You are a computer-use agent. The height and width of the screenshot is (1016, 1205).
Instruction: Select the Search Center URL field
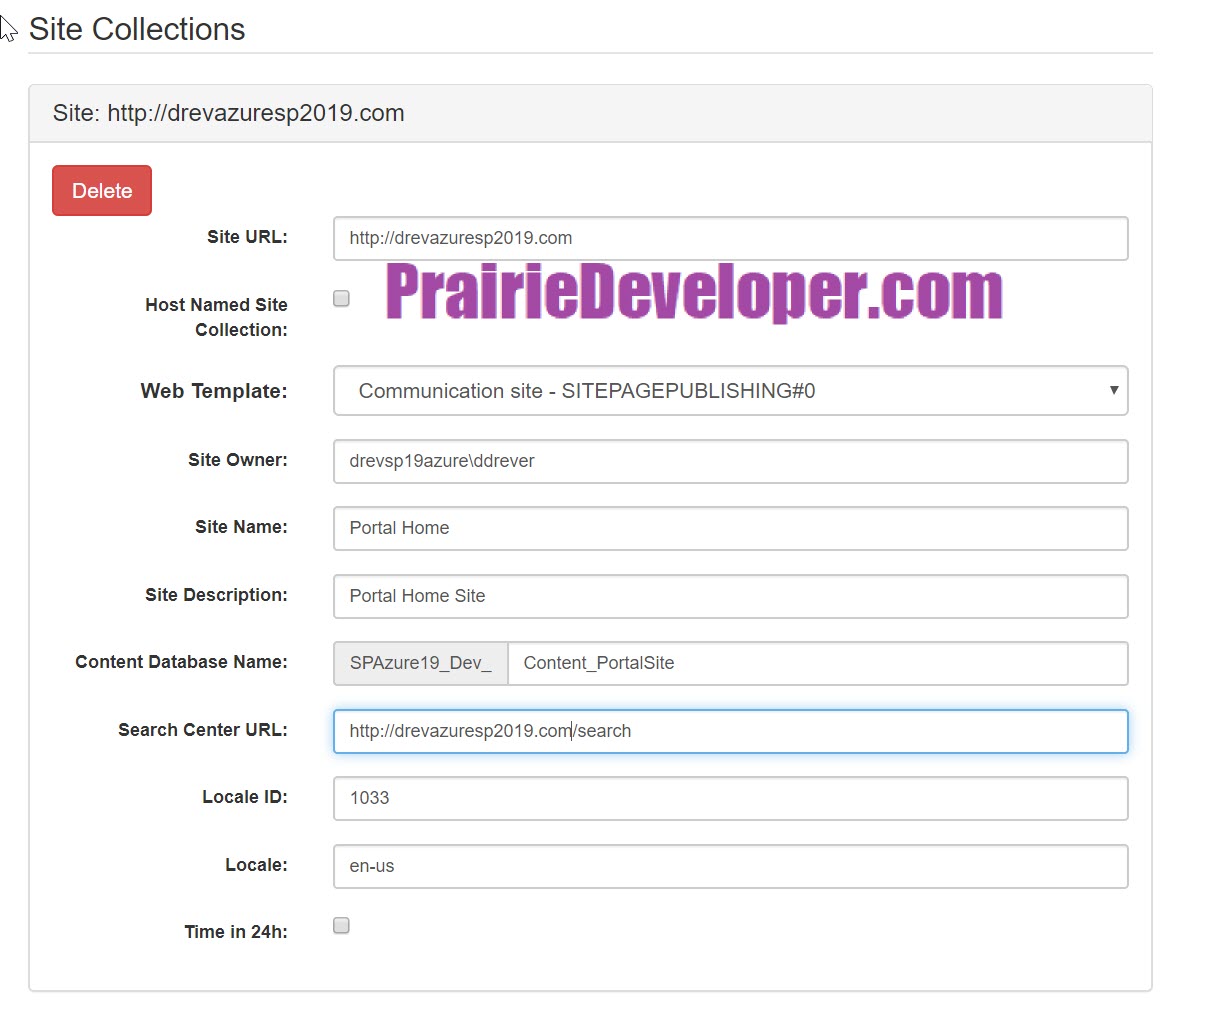click(730, 731)
